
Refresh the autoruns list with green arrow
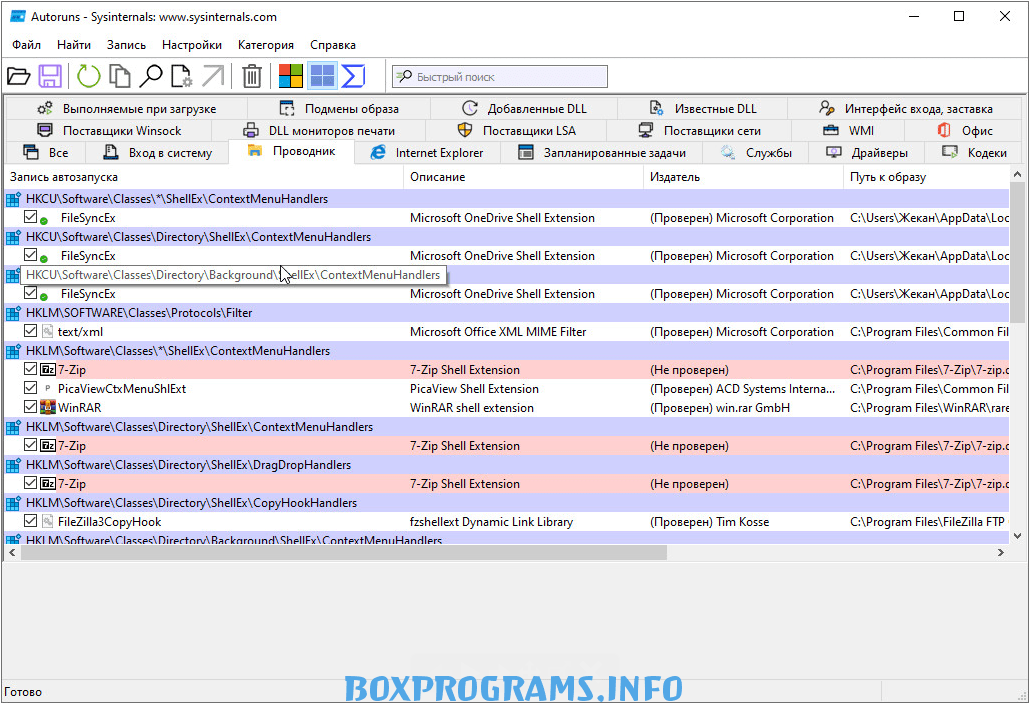(88, 76)
